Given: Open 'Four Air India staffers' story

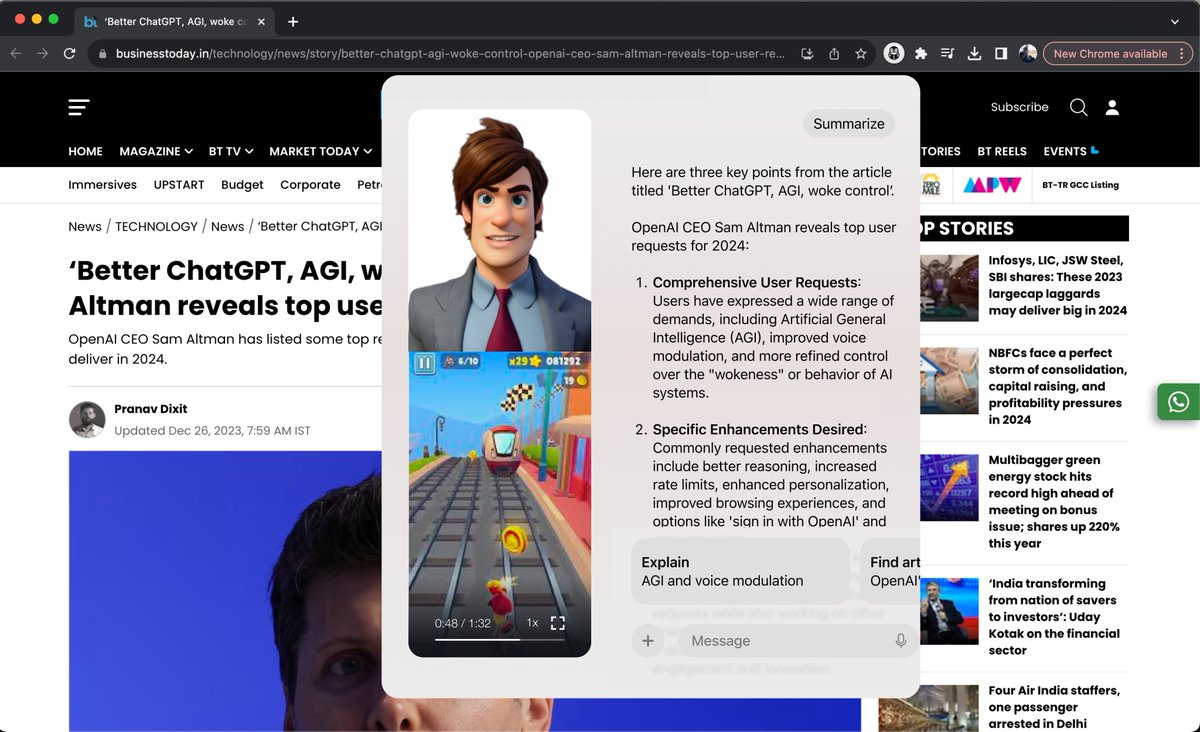Looking at the screenshot, I should [1054, 707].
